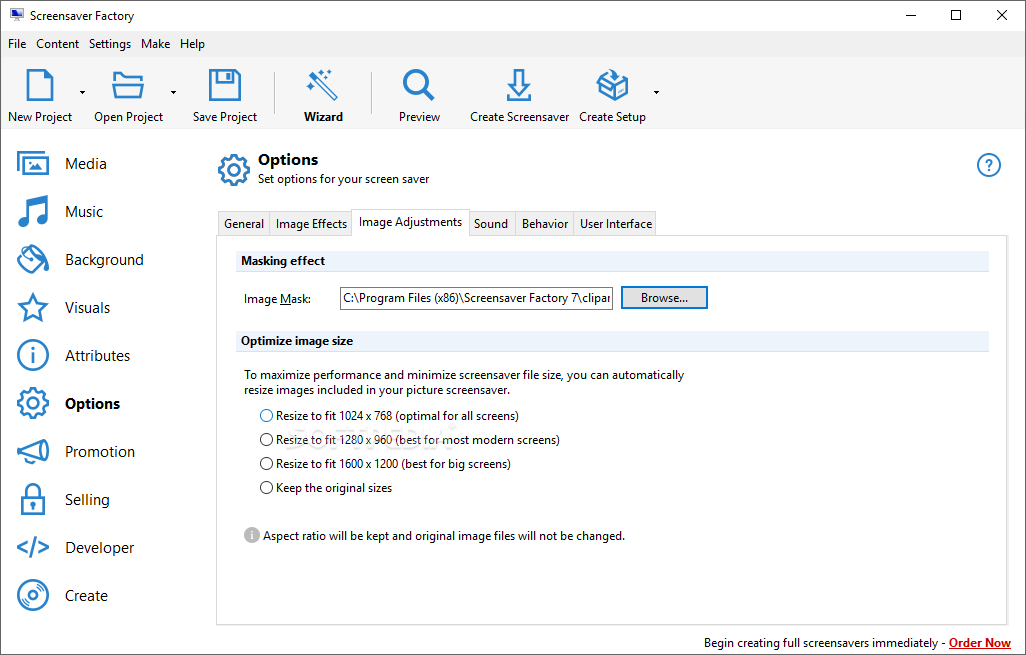Image resolution: width=1026 pixels, height=655 pixels.
Task: Click Create Screensaver download icon
Action: pyautogui.click(x=519, y=85)
